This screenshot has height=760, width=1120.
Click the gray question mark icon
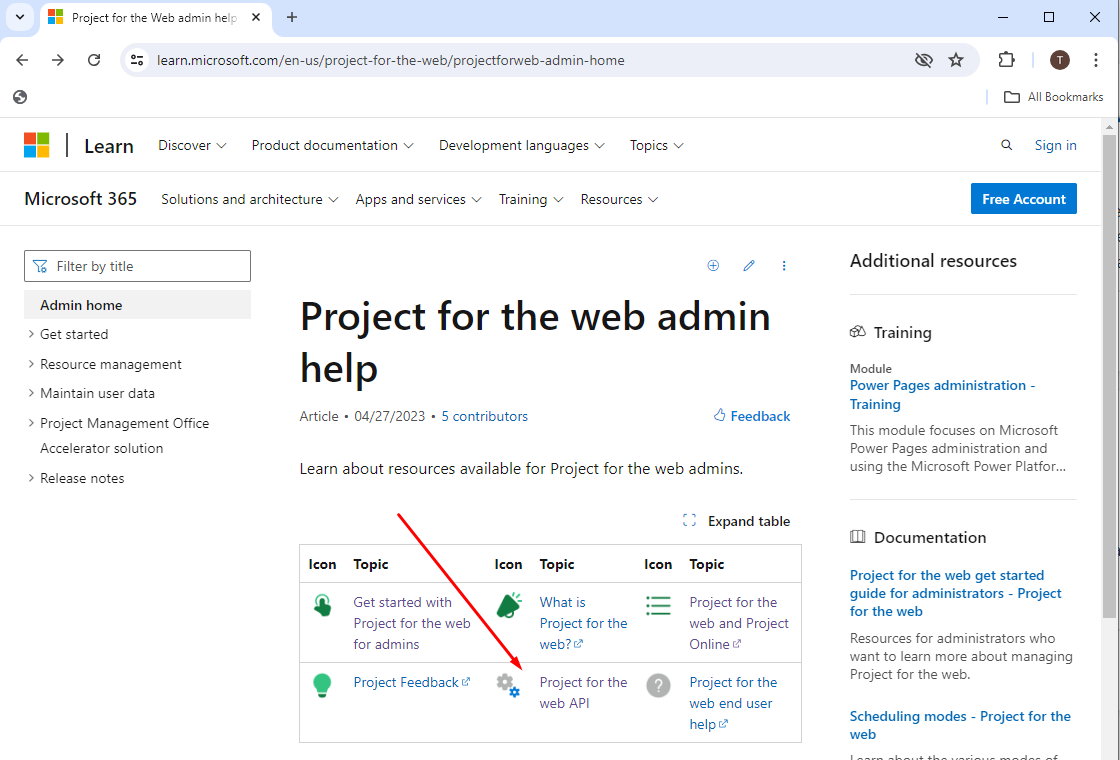click(x=658, y=686)
